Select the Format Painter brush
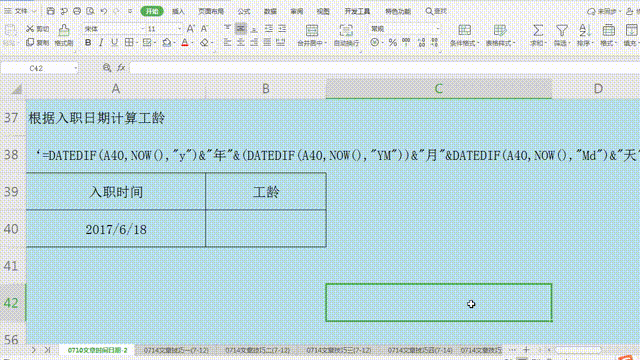Screen dimensions: 640x360 point(64,30)
